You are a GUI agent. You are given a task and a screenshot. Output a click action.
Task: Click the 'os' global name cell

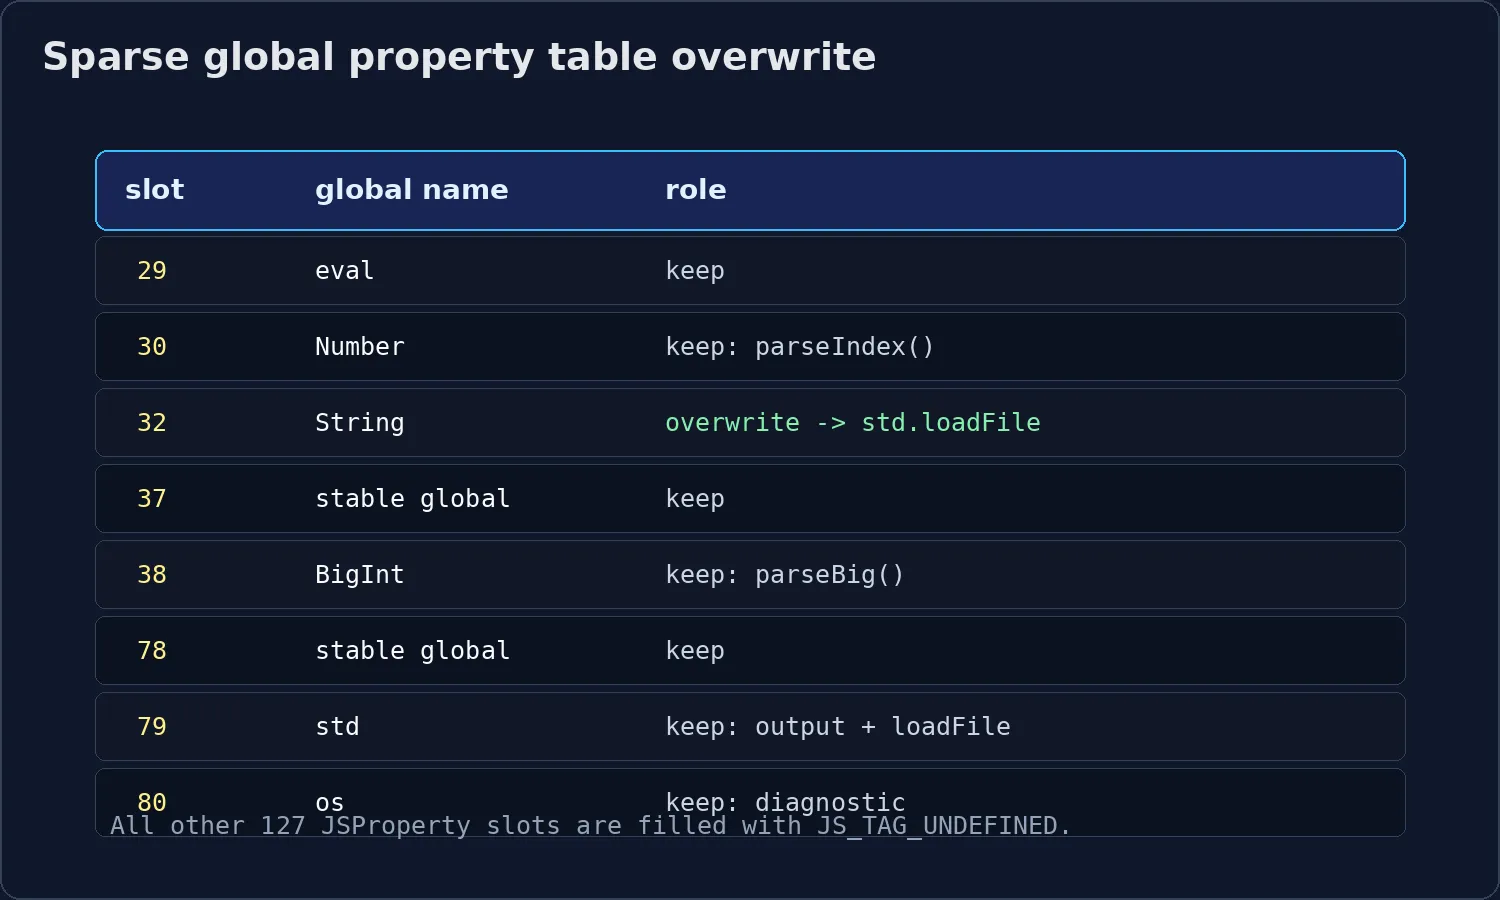(330, 803)
